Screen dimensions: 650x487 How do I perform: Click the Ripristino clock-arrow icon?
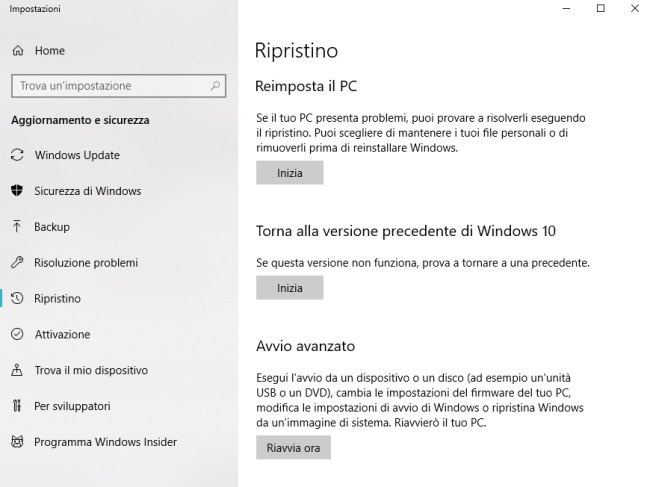point(17,298)
